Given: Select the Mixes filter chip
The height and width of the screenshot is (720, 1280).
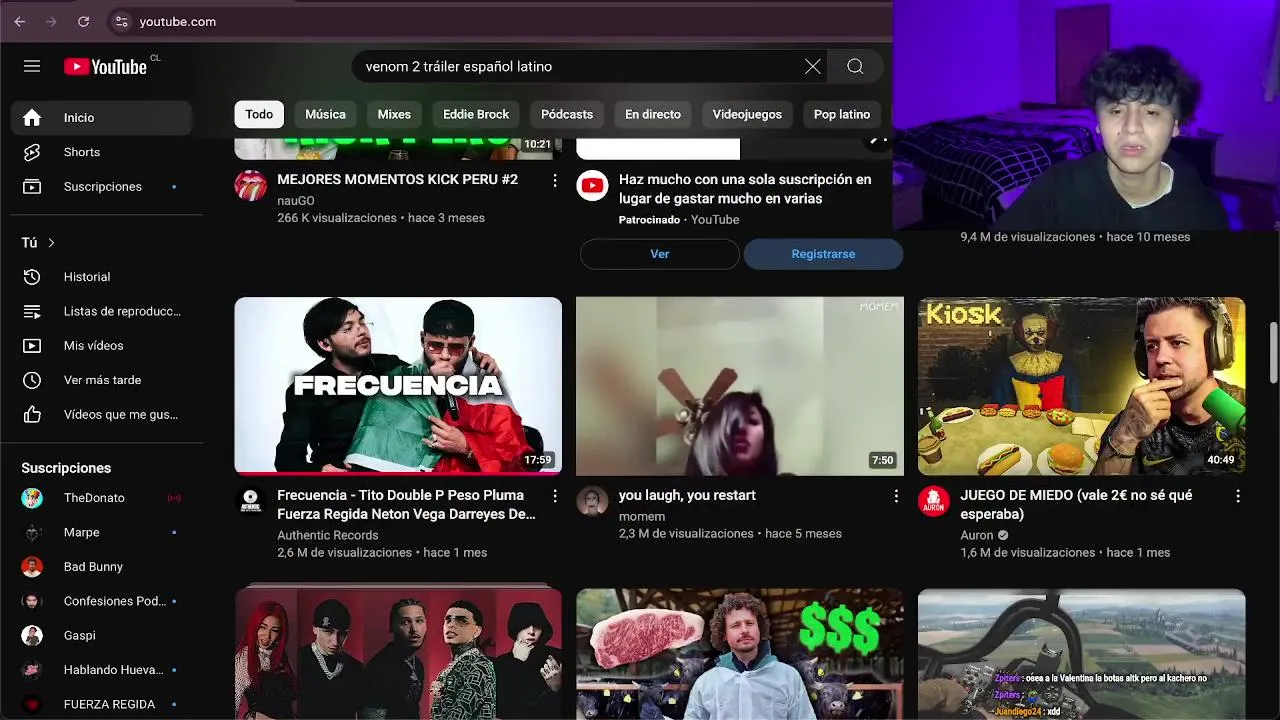Looking at the screenshot, I should coord(394,114).
